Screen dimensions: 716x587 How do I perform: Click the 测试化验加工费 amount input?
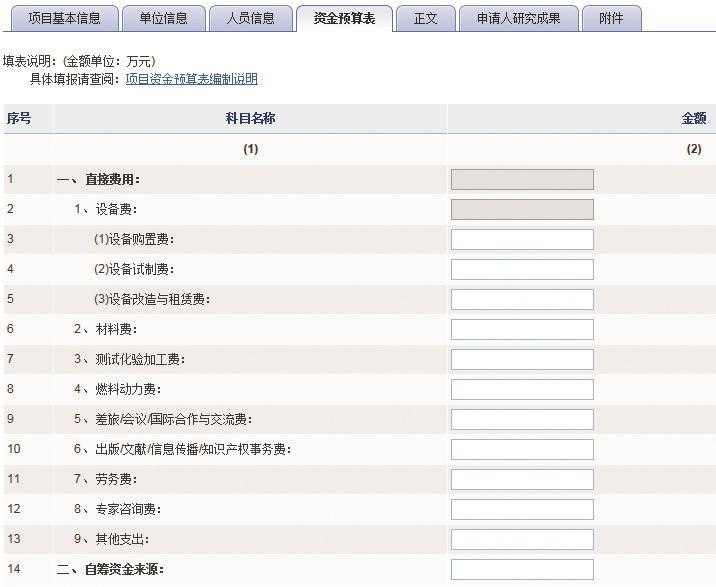pyautogui.click(x=522, y=360)
